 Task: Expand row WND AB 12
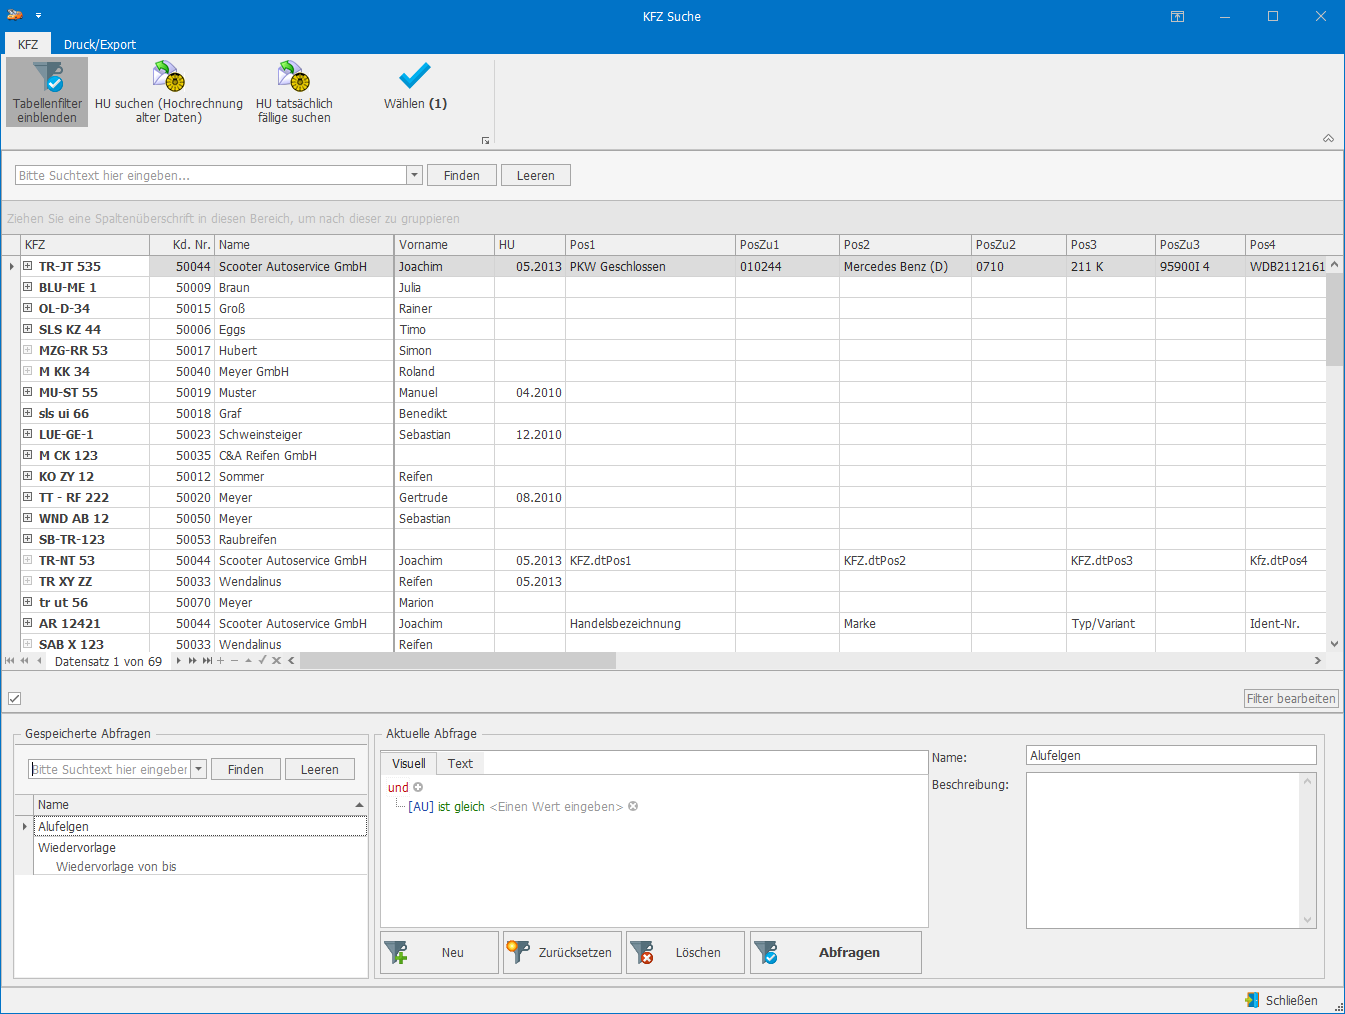pyautogui.click(x=28, y=518)
